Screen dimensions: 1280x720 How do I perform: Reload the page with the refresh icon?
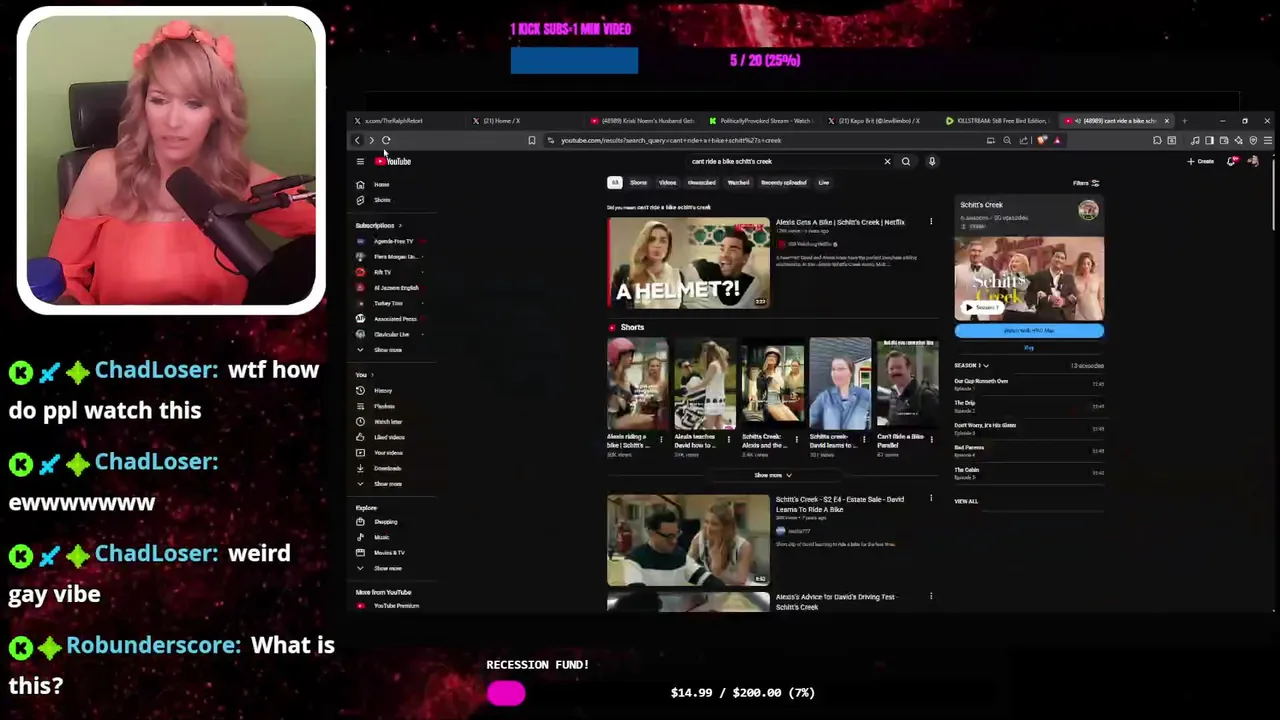386,140
